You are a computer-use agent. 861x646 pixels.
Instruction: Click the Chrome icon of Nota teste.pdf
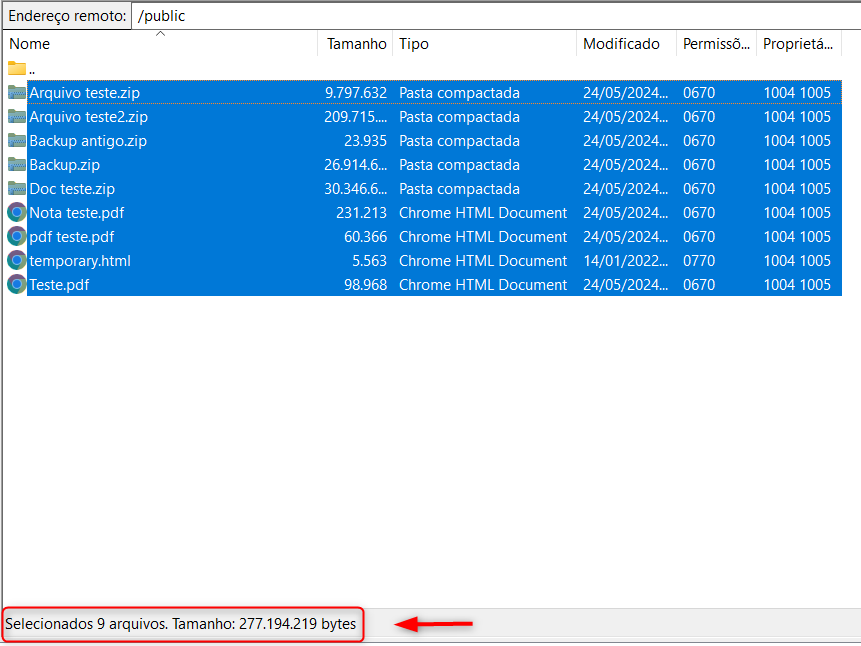click(17, 213)
